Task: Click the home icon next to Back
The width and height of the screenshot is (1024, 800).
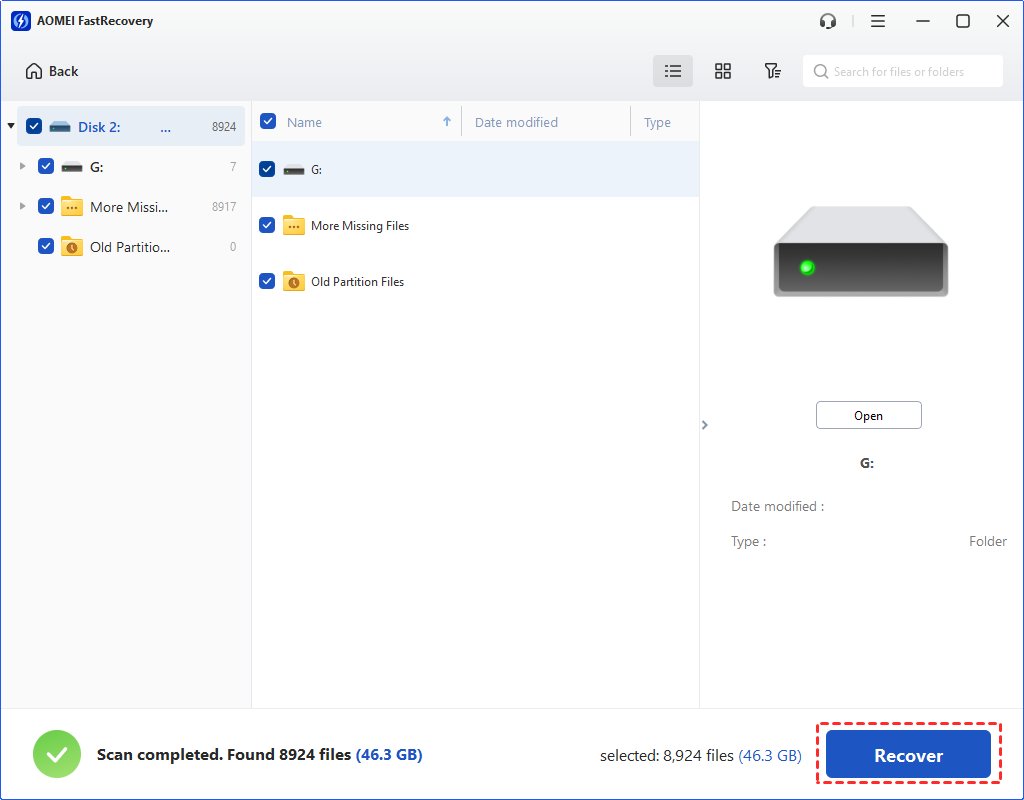Action: 31,70
